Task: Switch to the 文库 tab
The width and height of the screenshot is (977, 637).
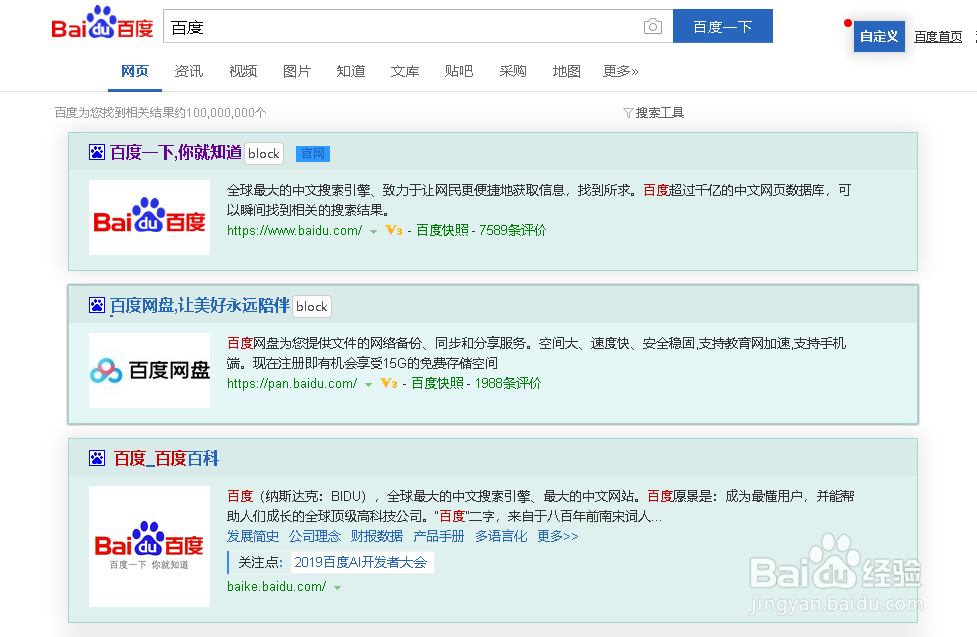Action: (405, 71)
